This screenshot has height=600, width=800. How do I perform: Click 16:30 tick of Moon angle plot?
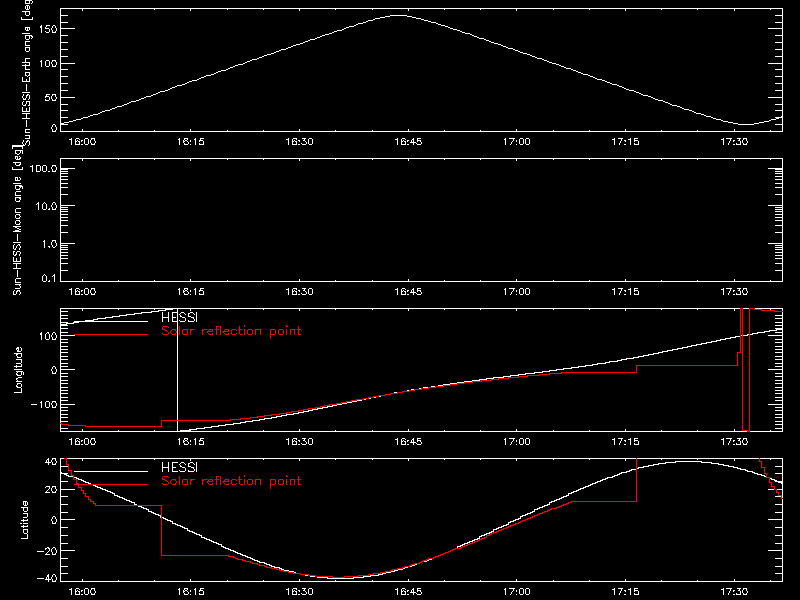(299, 292)
